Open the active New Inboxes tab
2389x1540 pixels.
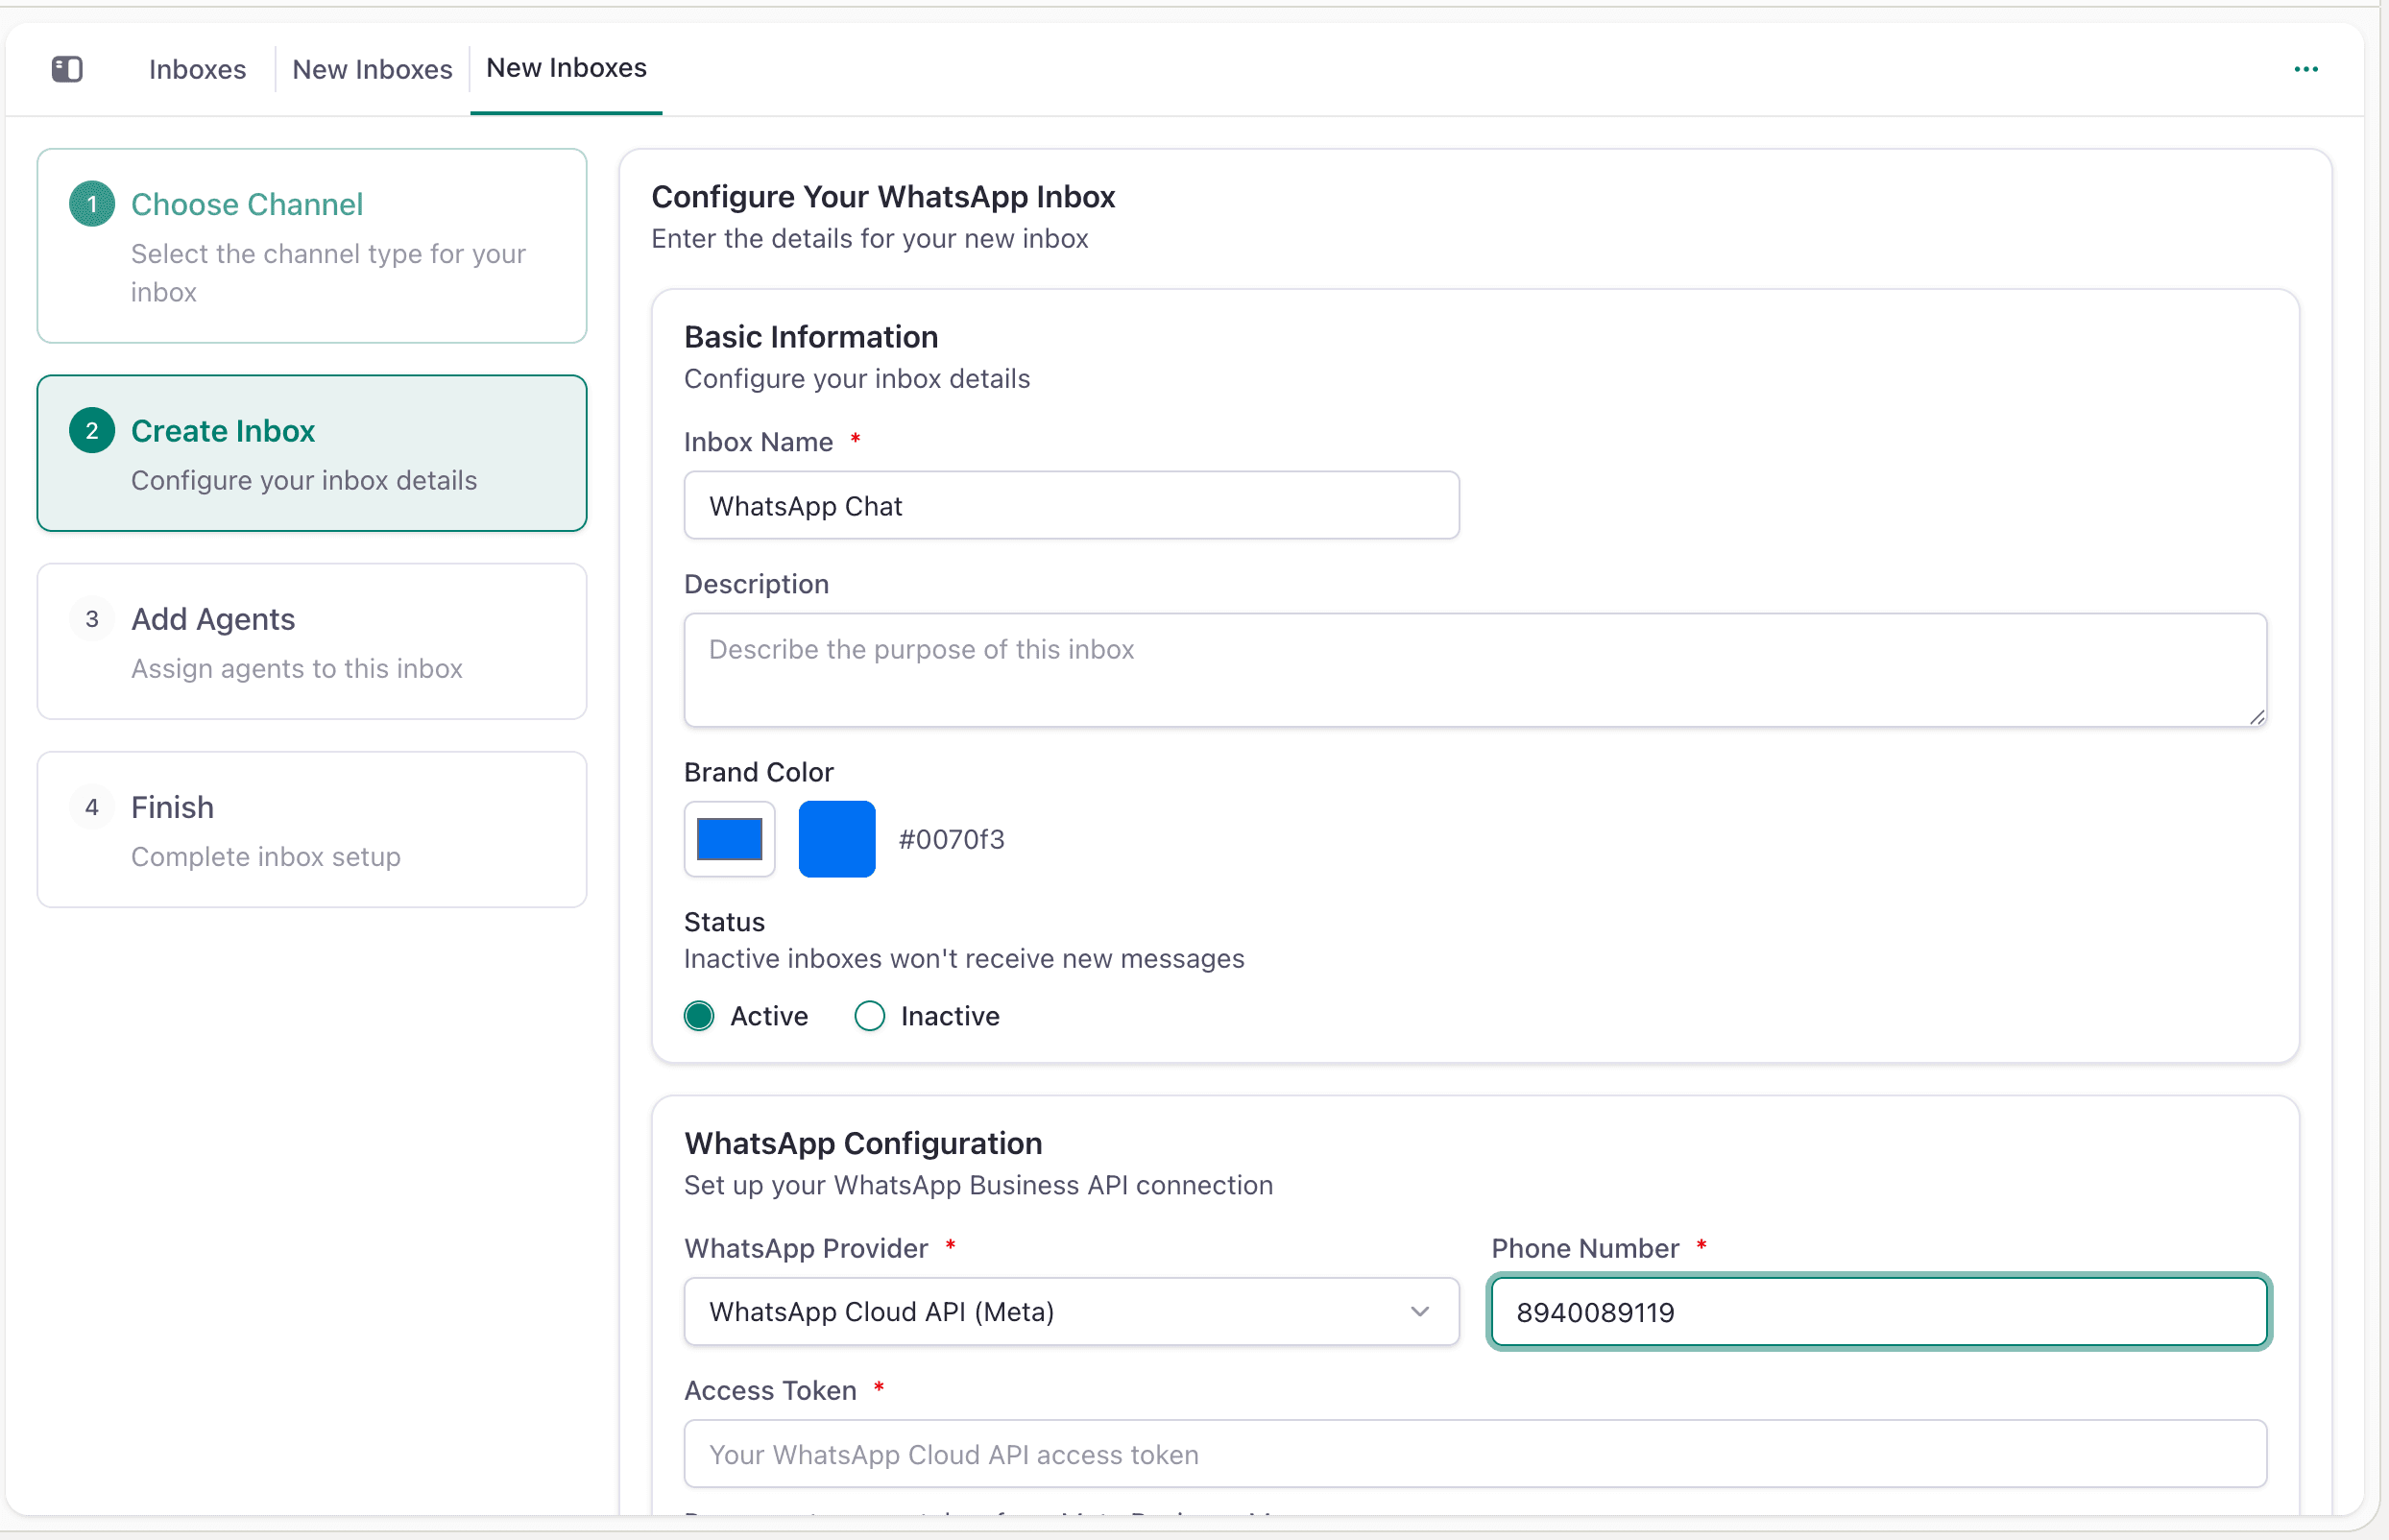566,68
